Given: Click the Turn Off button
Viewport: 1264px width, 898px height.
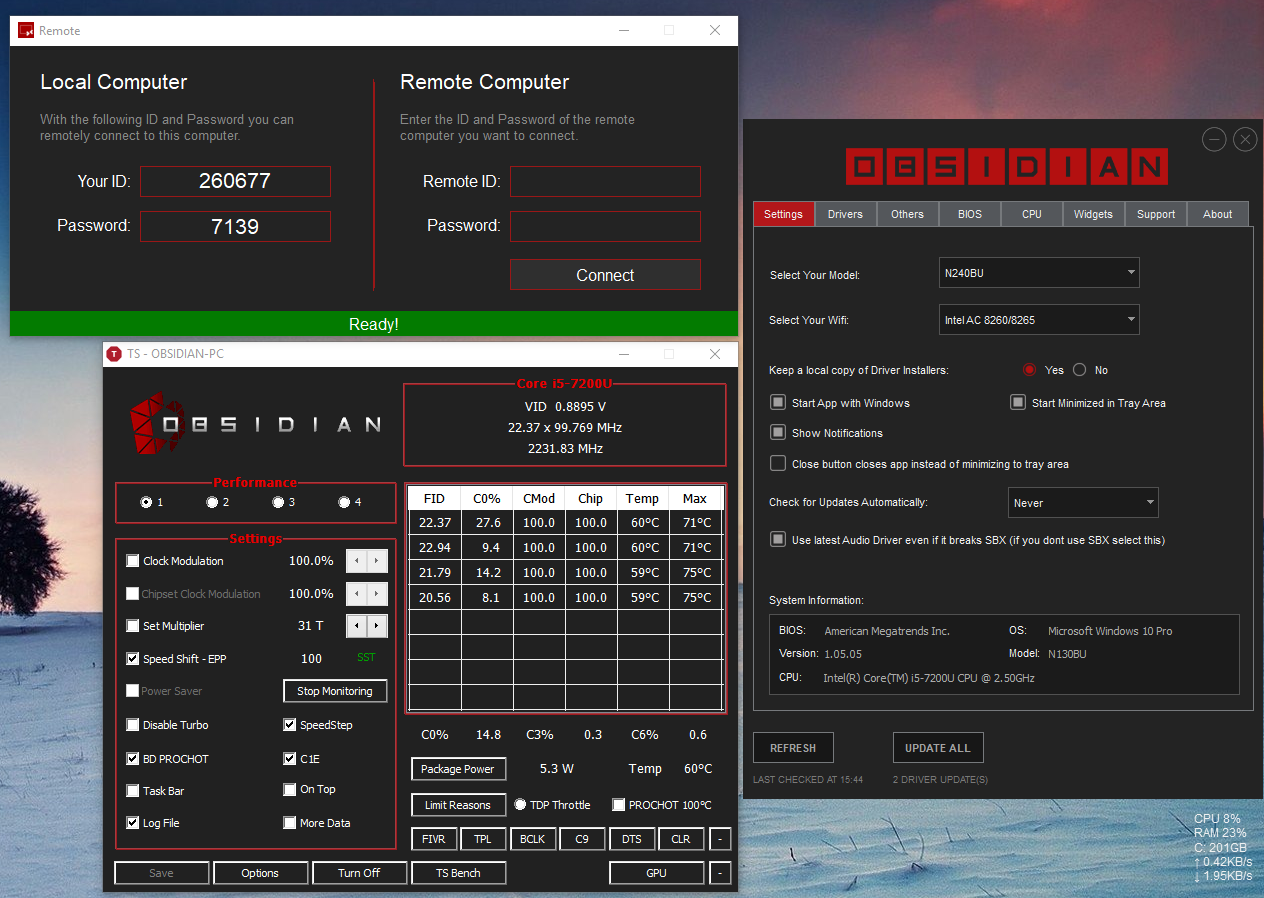Looking at the screenshot, I should 359,873.
